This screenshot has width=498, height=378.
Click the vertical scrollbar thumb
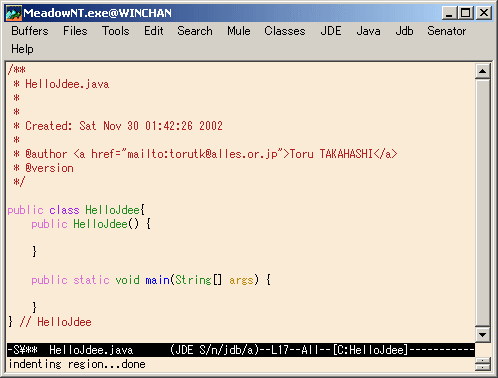coord(483,203)
